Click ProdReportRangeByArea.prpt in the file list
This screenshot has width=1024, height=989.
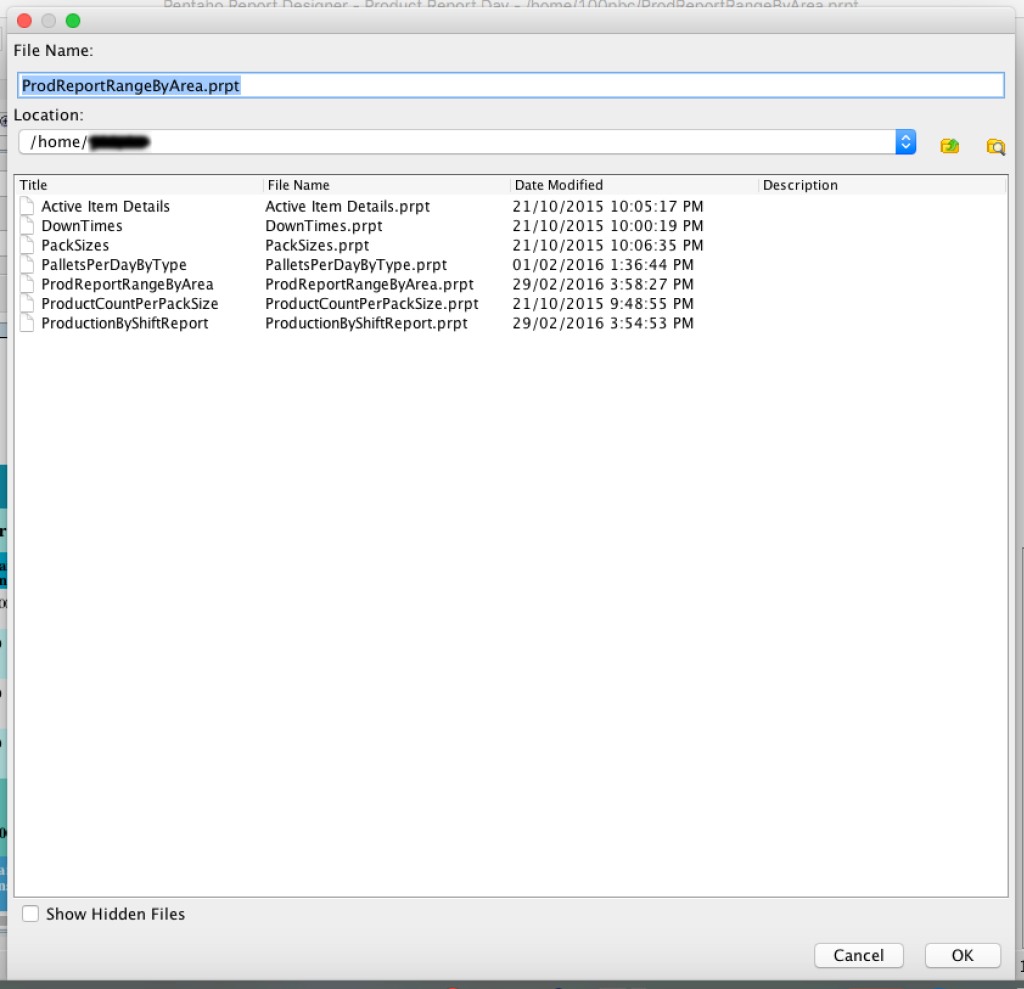370,284
